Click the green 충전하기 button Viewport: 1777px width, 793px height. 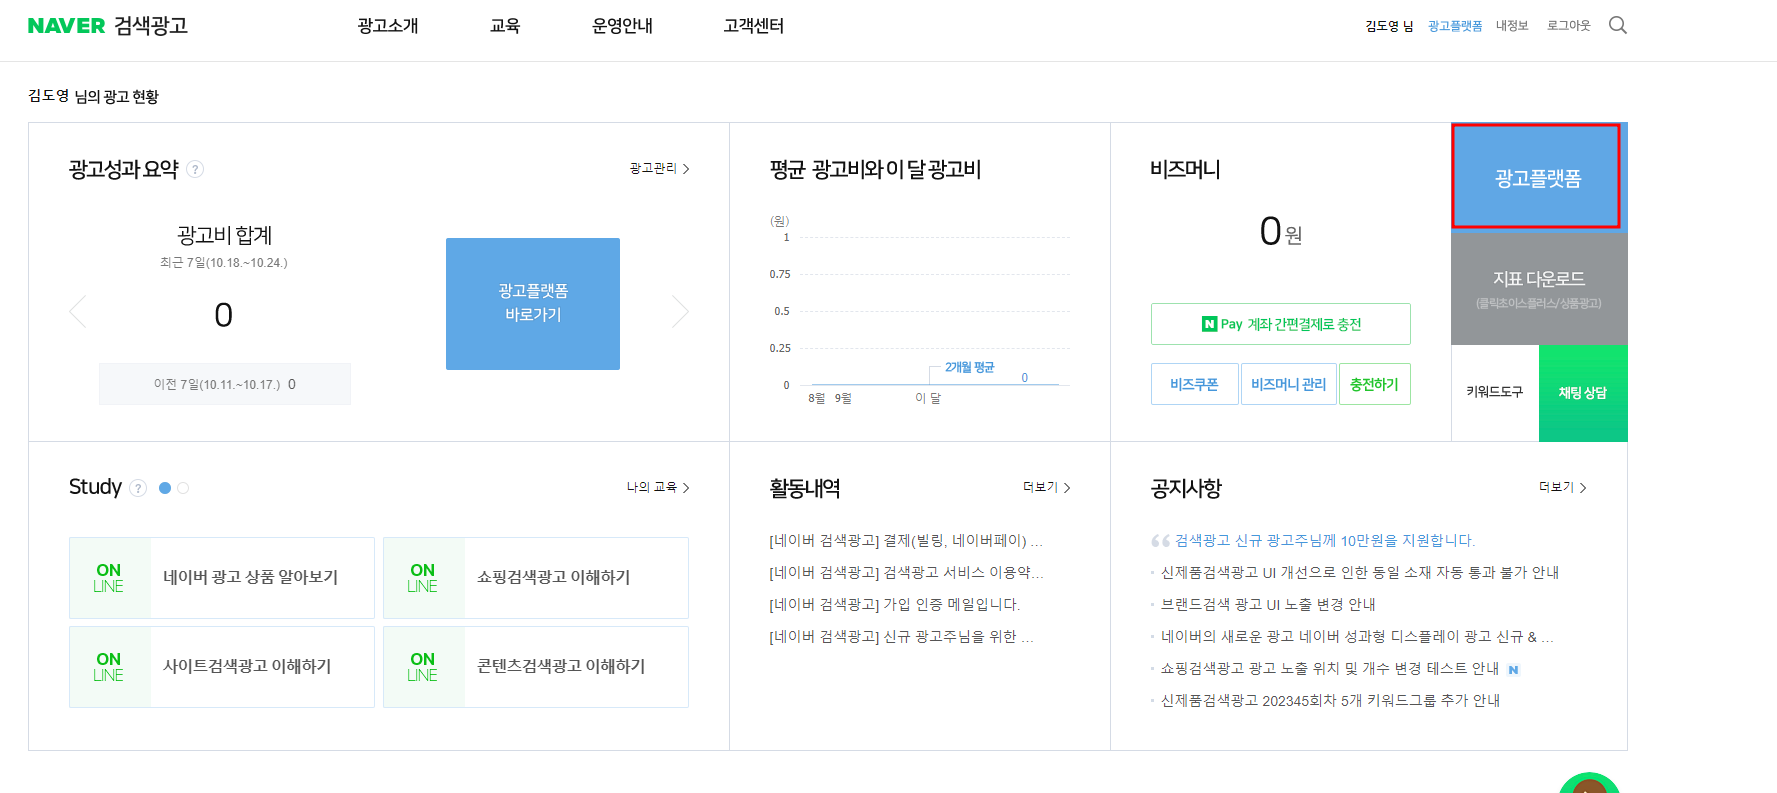(x=1374, y=384)
